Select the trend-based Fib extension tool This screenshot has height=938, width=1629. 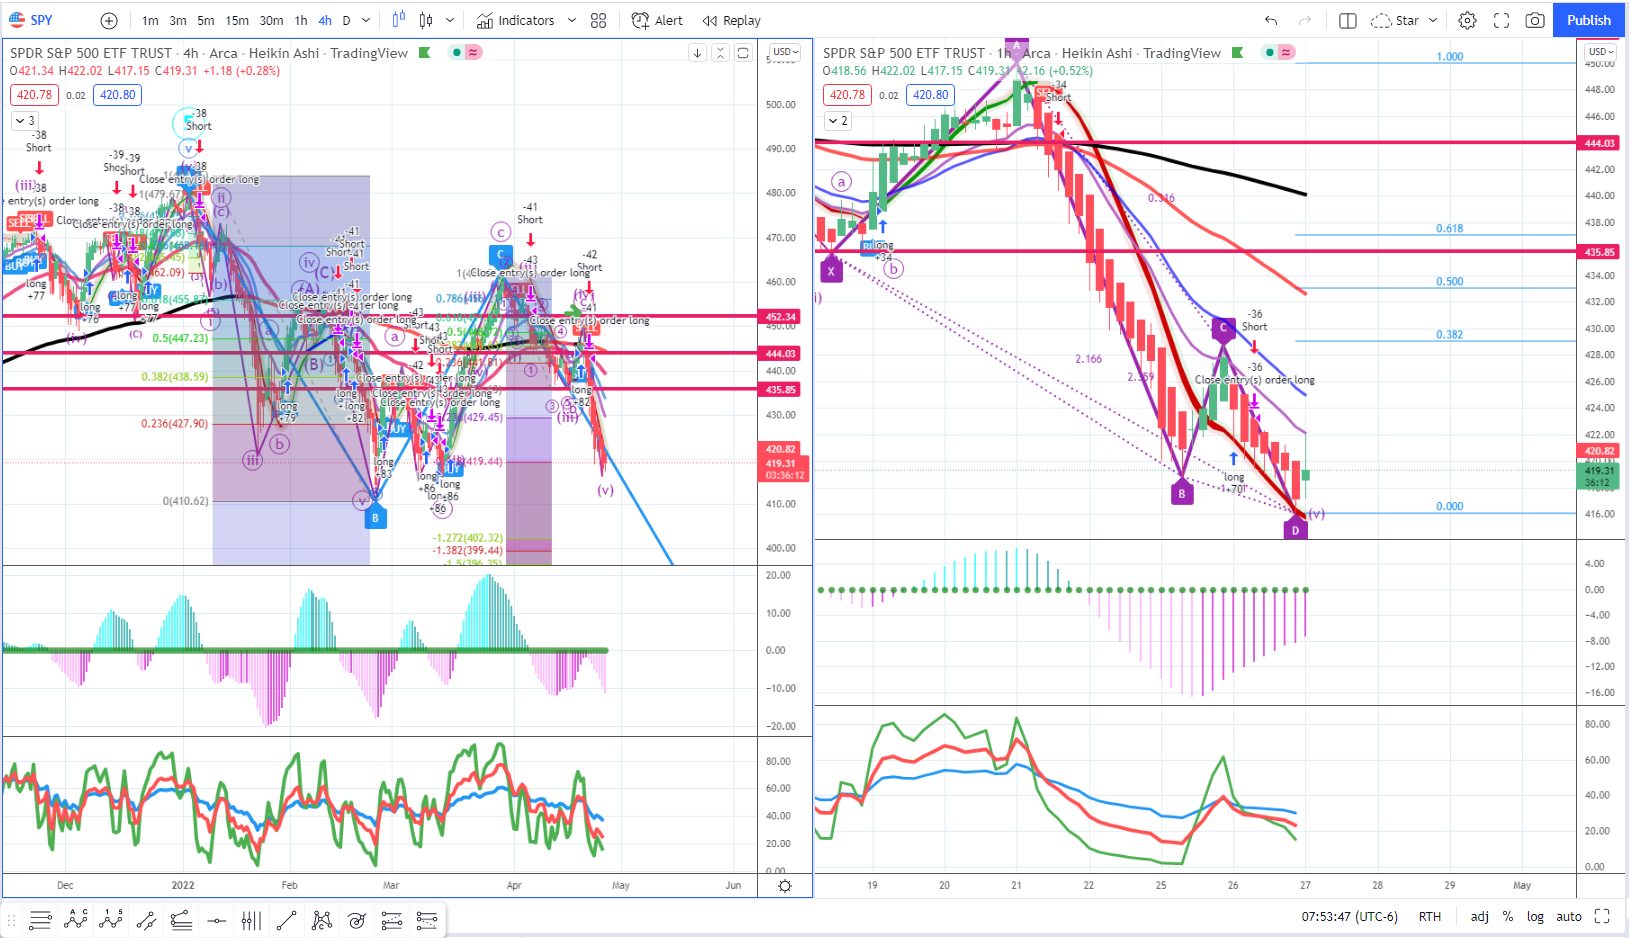click(181, 920)
